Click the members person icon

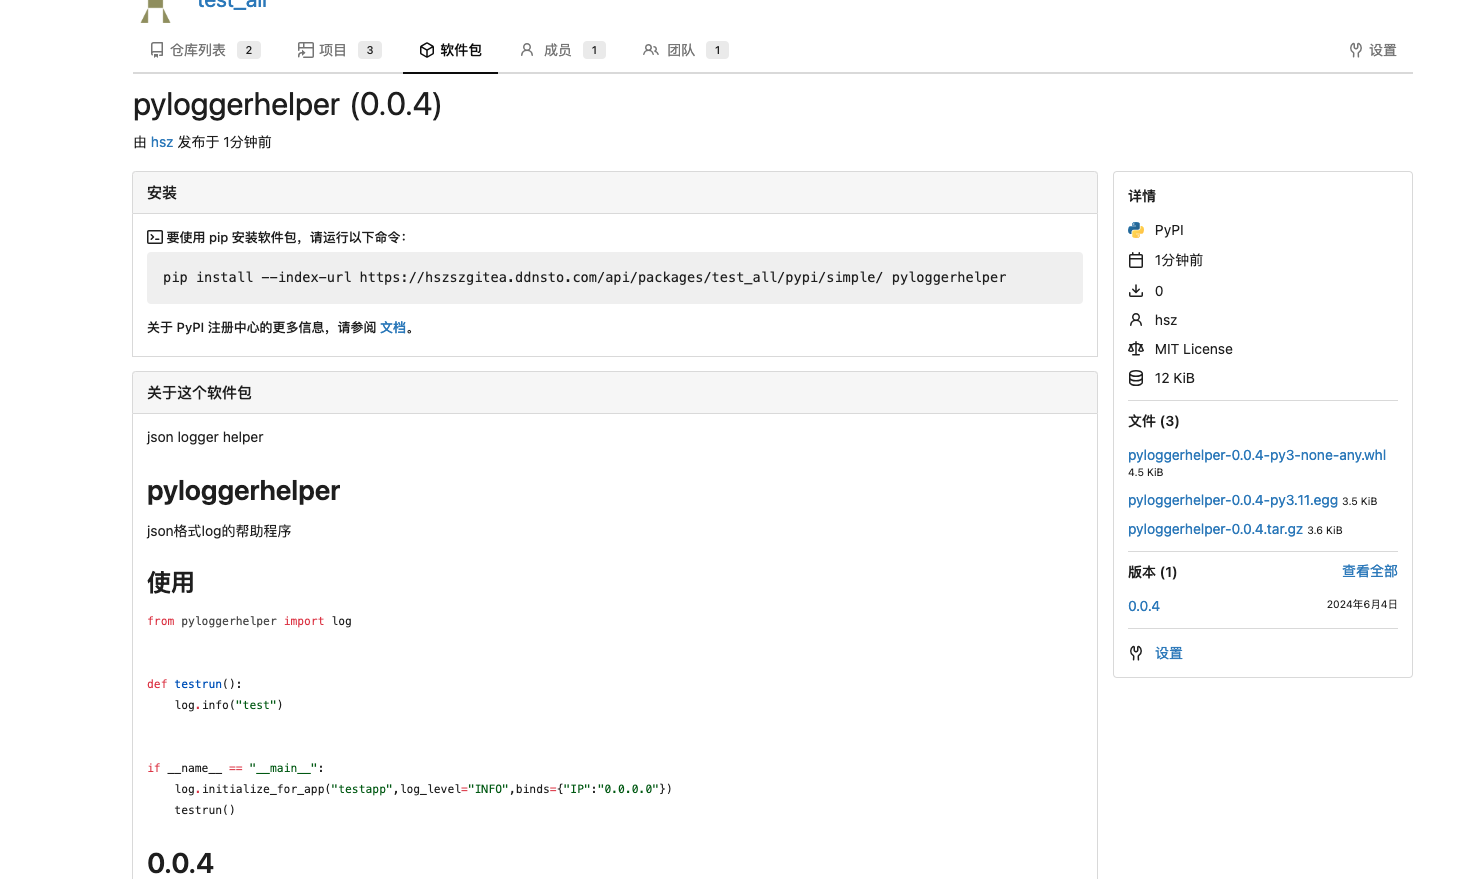point(527,50)
